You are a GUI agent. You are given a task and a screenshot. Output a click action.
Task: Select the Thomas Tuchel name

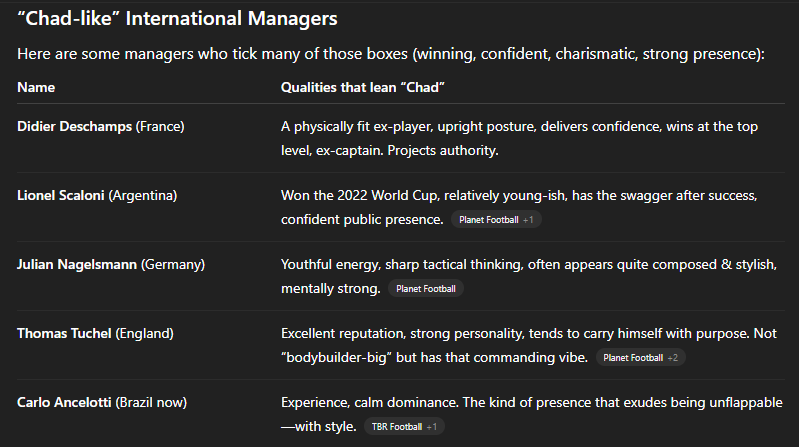coord(64,333)
